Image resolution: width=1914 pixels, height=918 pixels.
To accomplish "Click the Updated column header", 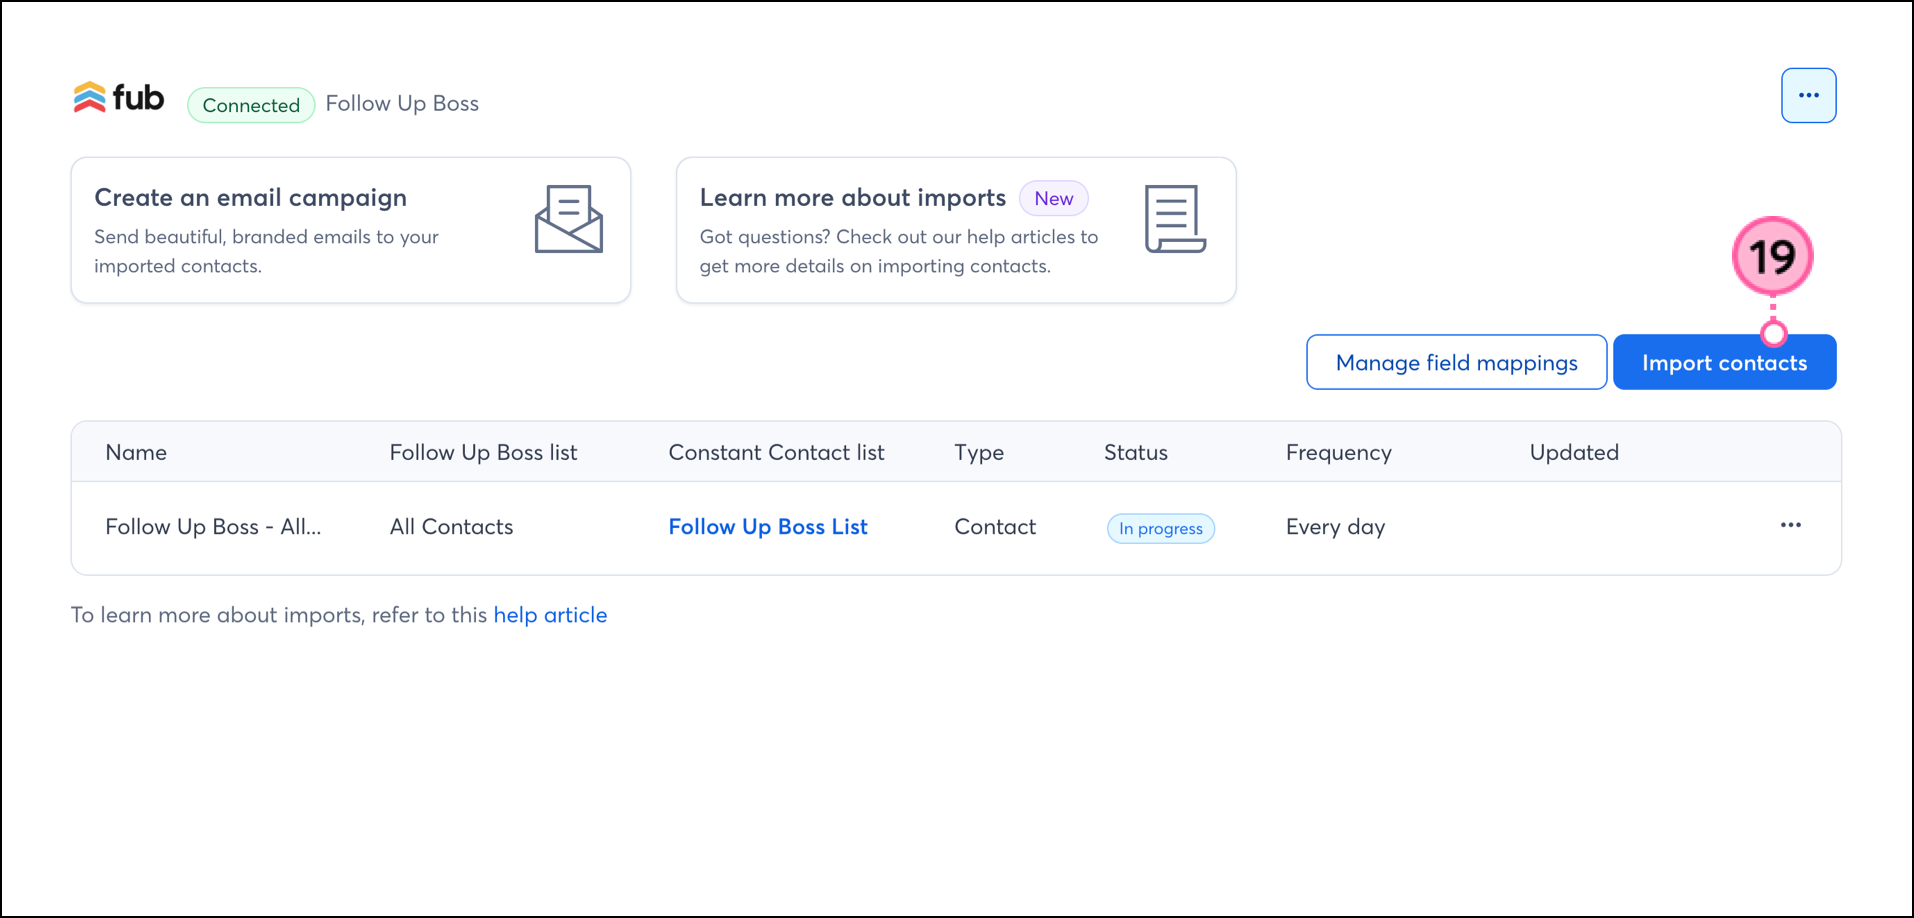I will (x=1574, y=453).
